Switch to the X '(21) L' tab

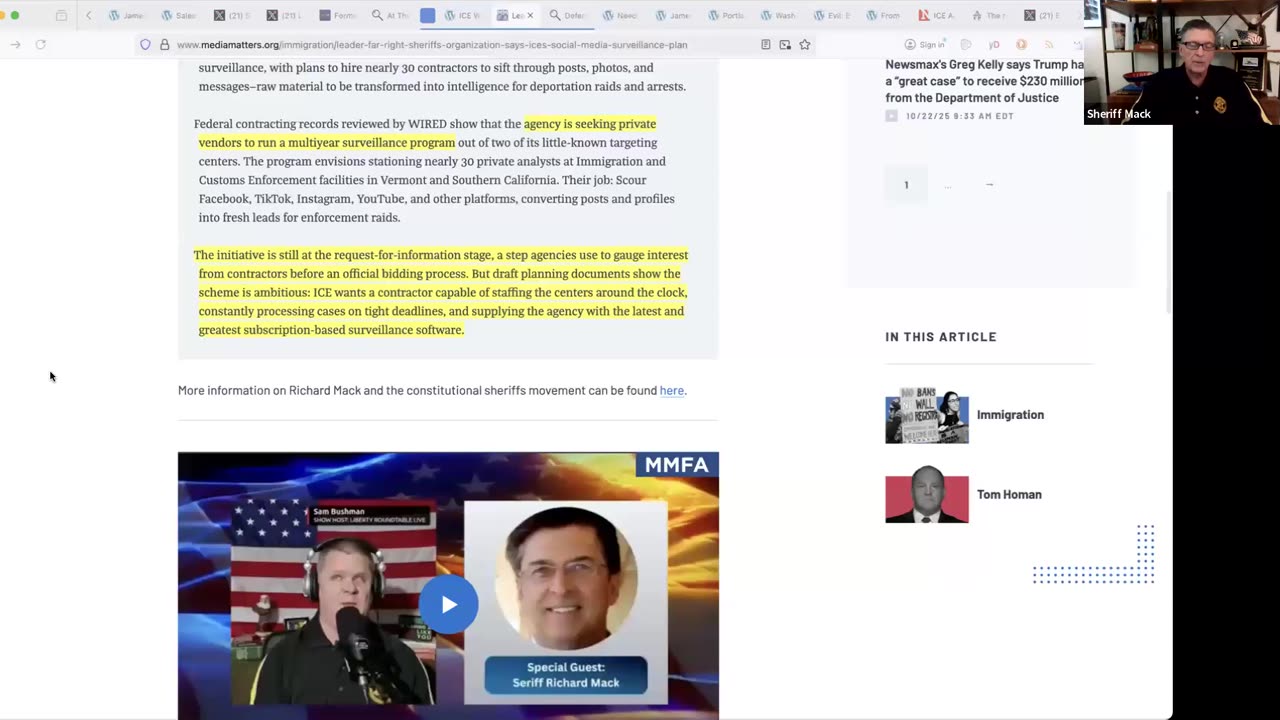pyautogui.click(x=284, y=15)
